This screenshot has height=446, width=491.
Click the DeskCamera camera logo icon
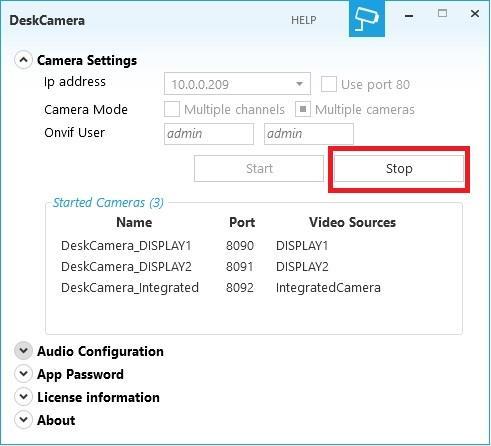367,18
